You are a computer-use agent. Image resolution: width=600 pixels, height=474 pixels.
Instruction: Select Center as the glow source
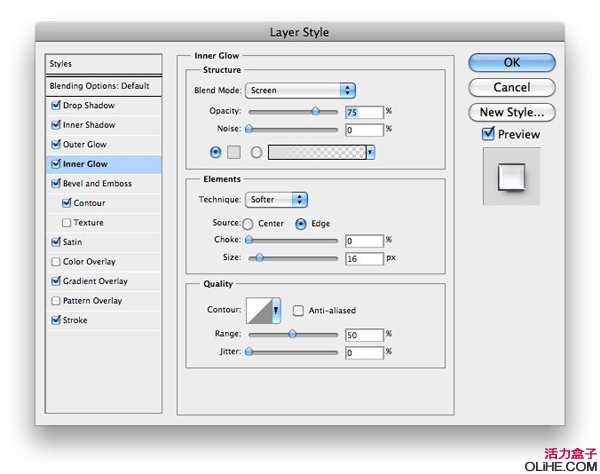tap(248, 224)
